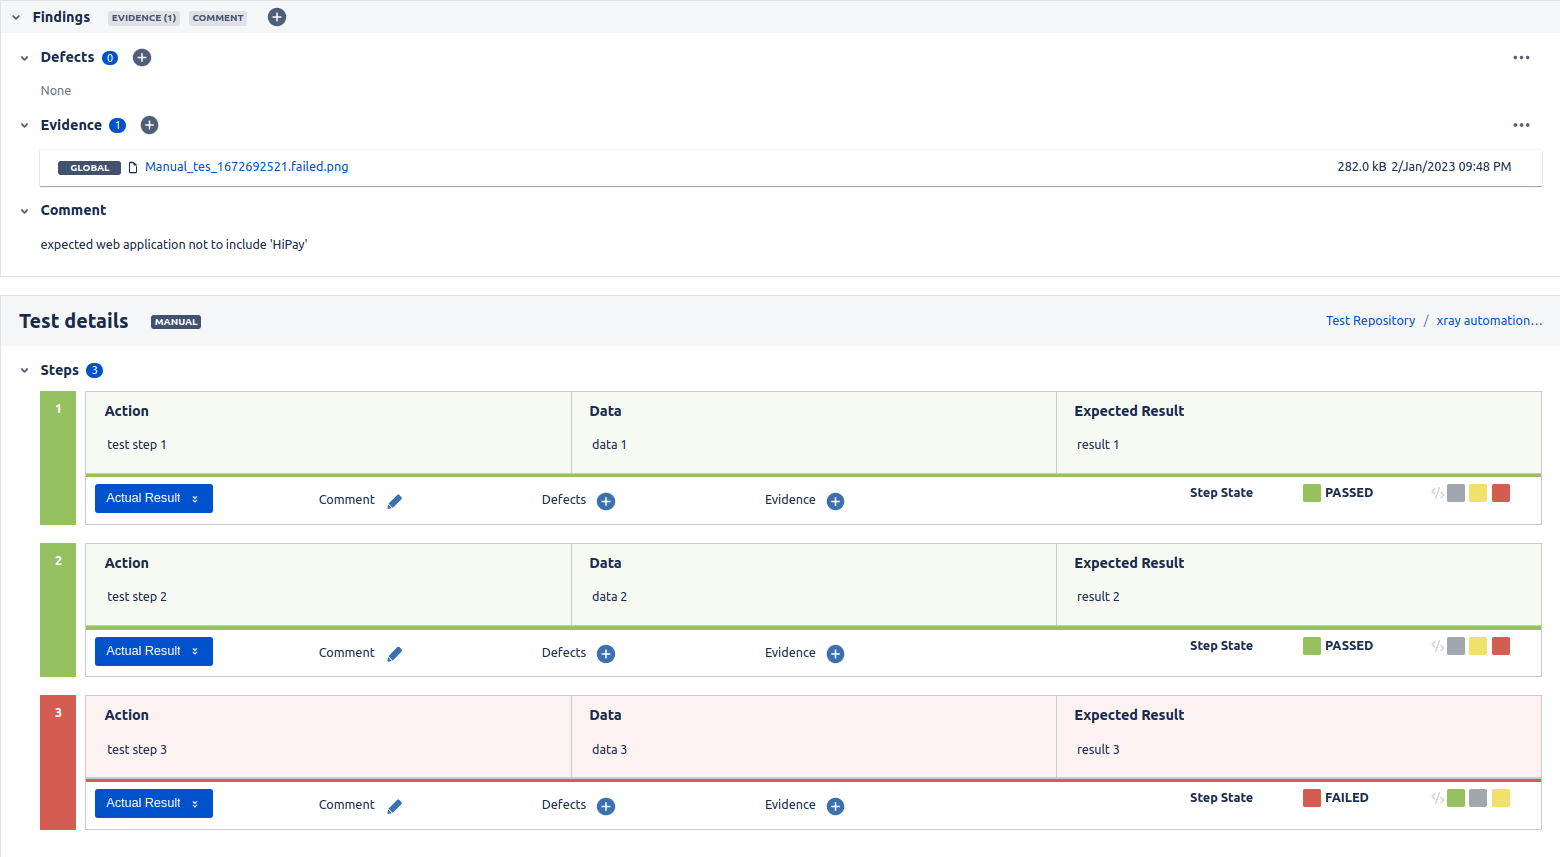Set step 1 state to grey status
Image resolution: width=1560 pixels, height=857 pixels.
[x=1456, y=493]
